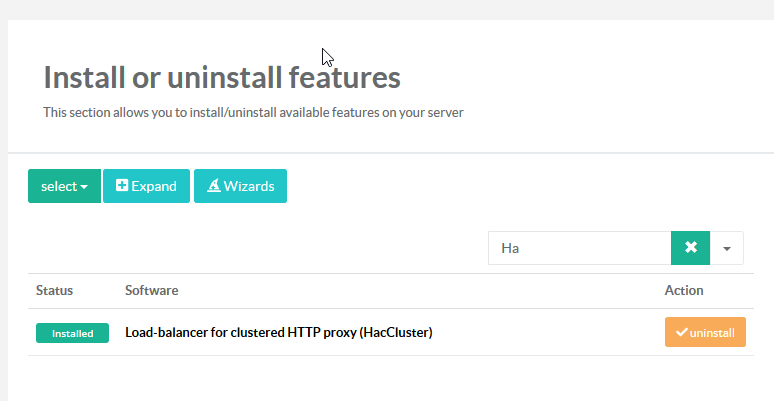This screenshot has width=774, height=401.
Task: Click the wizard icon beside Wizards
Action: tap(213, 186)
